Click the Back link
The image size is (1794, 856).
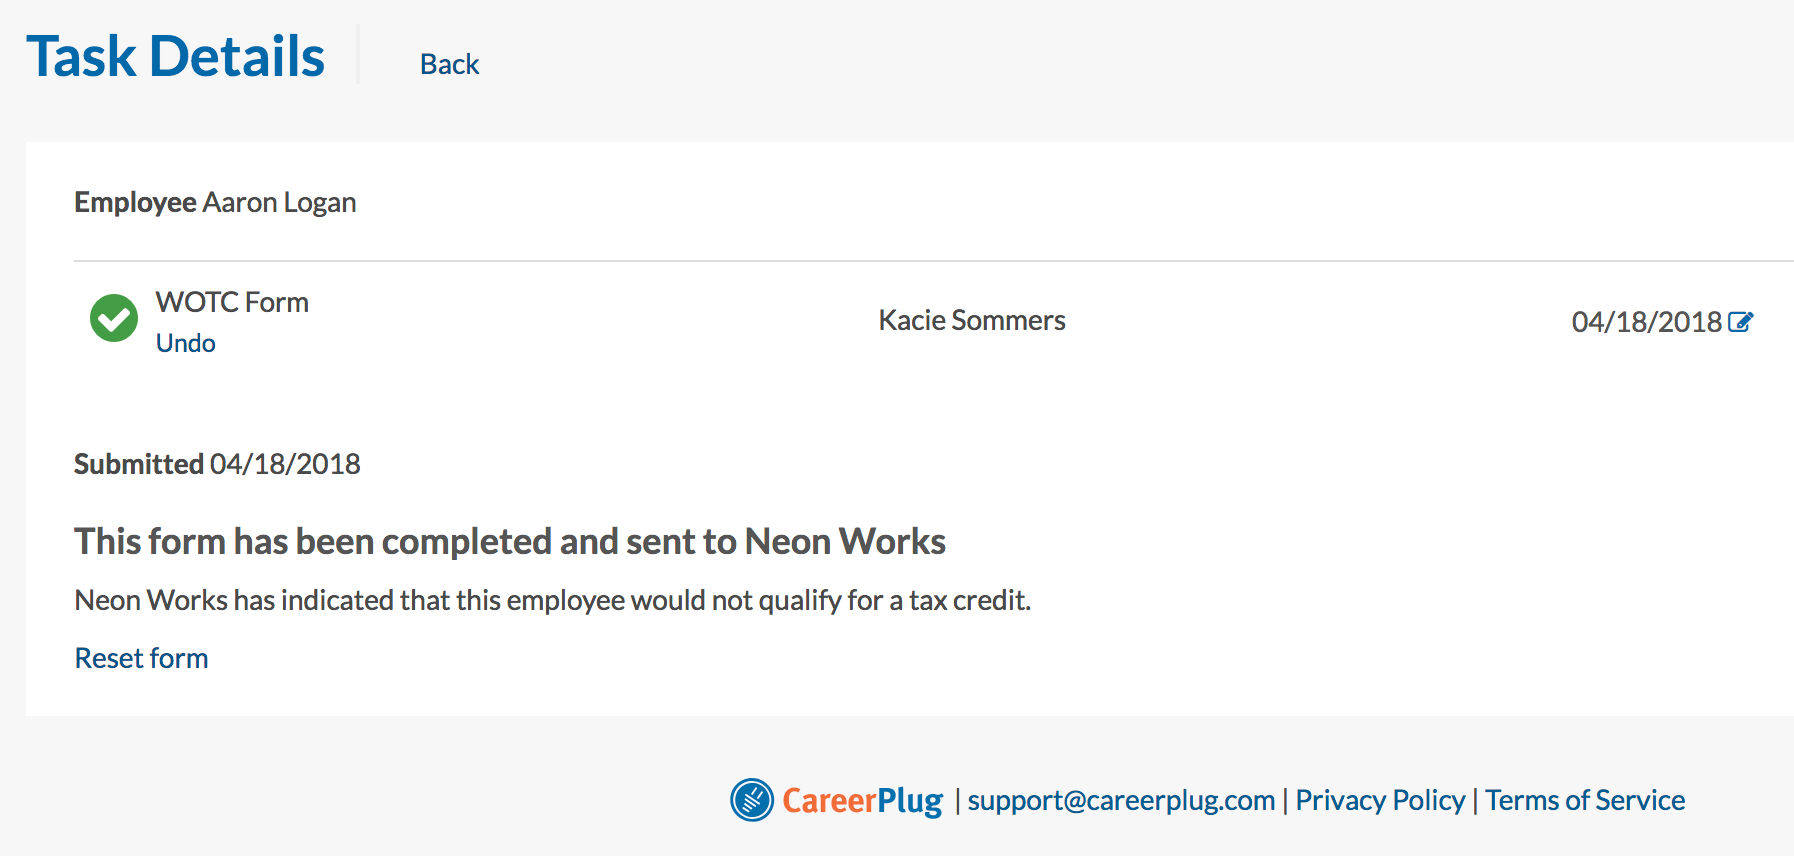[449, 64]
